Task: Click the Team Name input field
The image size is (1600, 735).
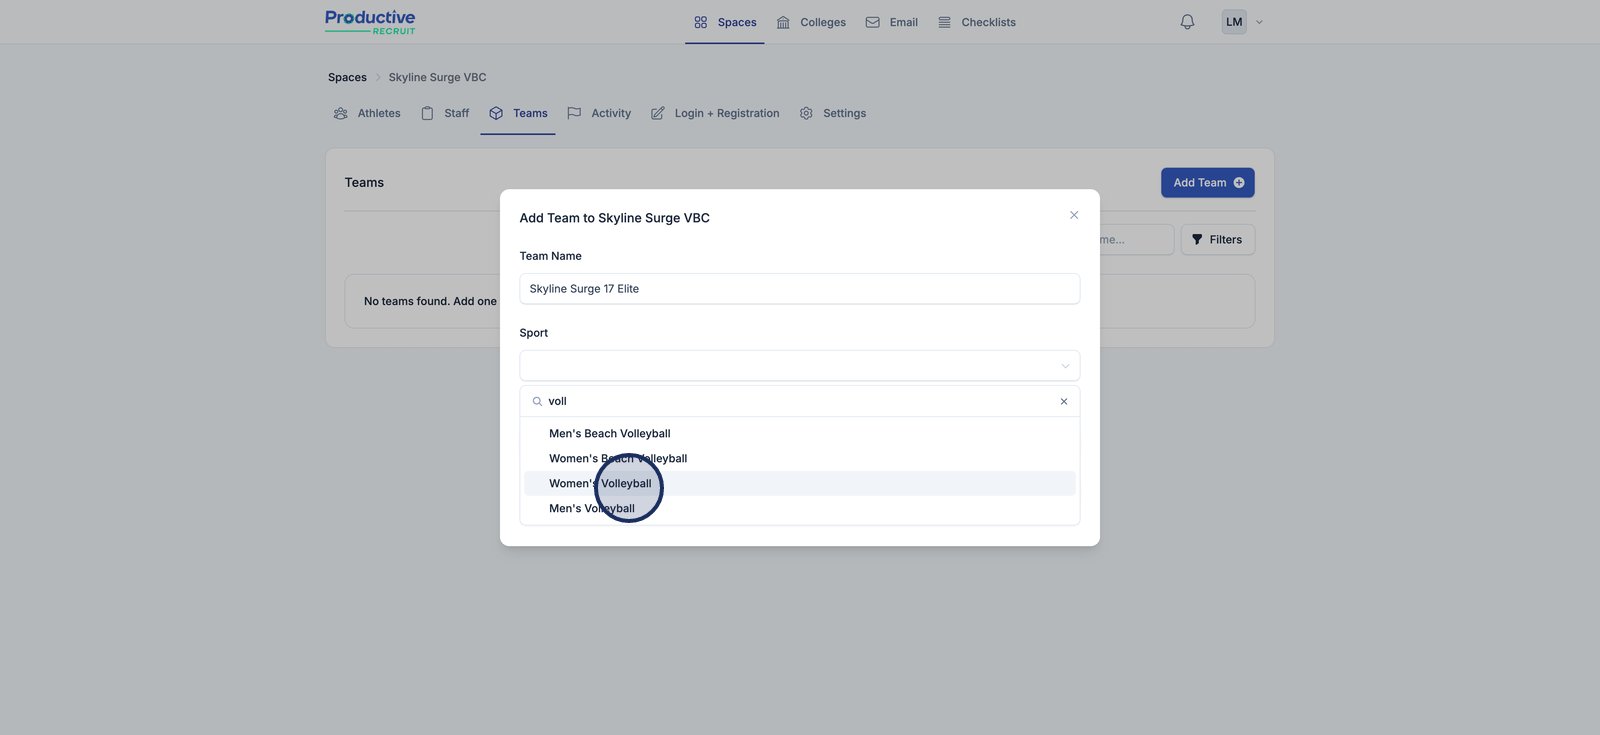Action: [799, 289]
